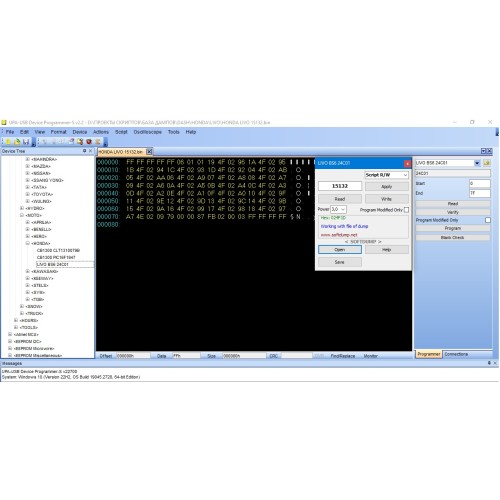Click the red round toolbar icon

click(89, 142)
